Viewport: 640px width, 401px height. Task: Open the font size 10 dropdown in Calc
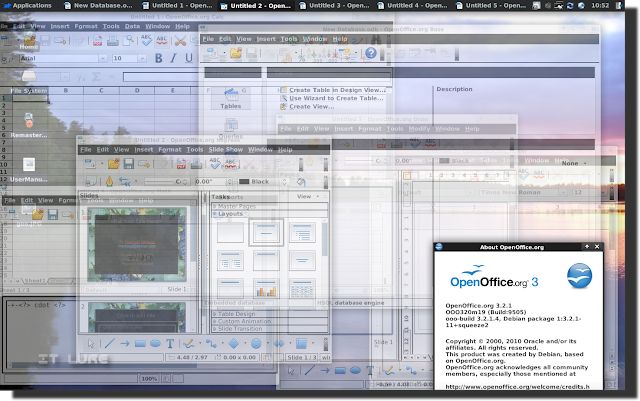point(142,58)
